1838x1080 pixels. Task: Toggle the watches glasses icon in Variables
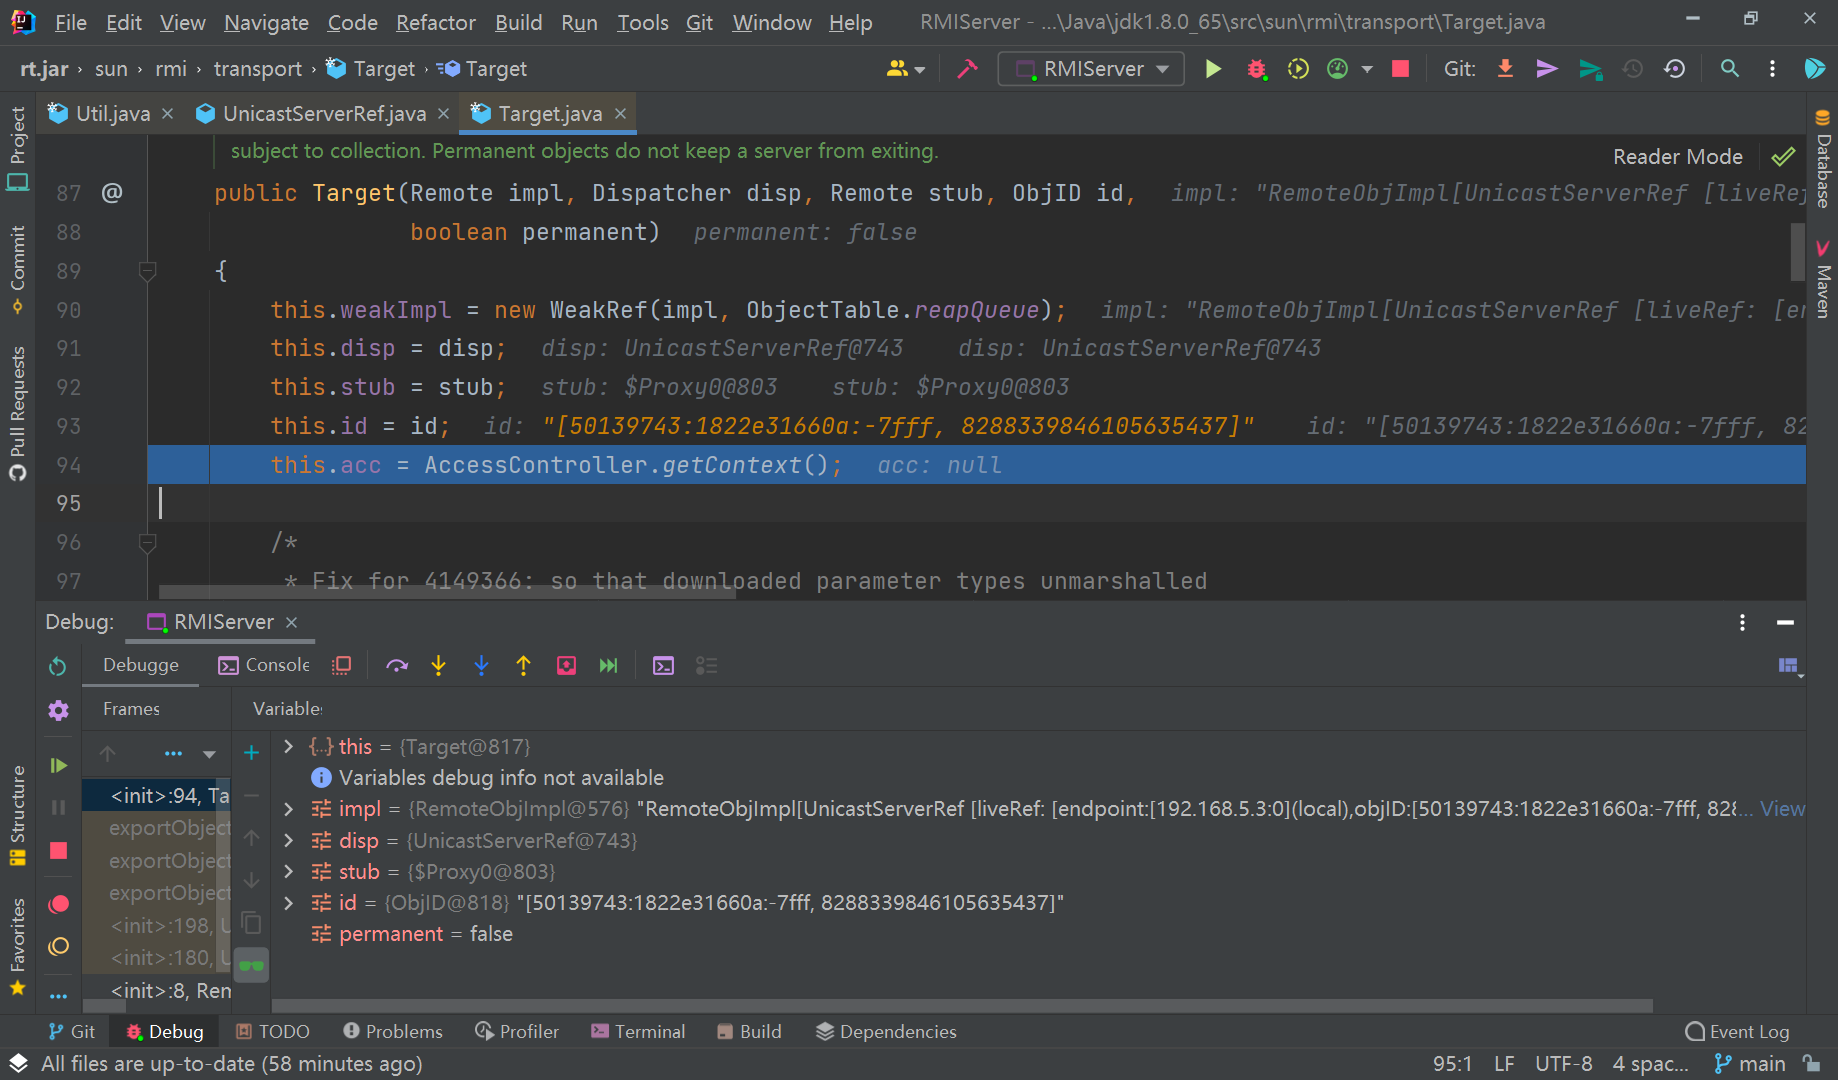pyautogui.click(x=251, y=965)
